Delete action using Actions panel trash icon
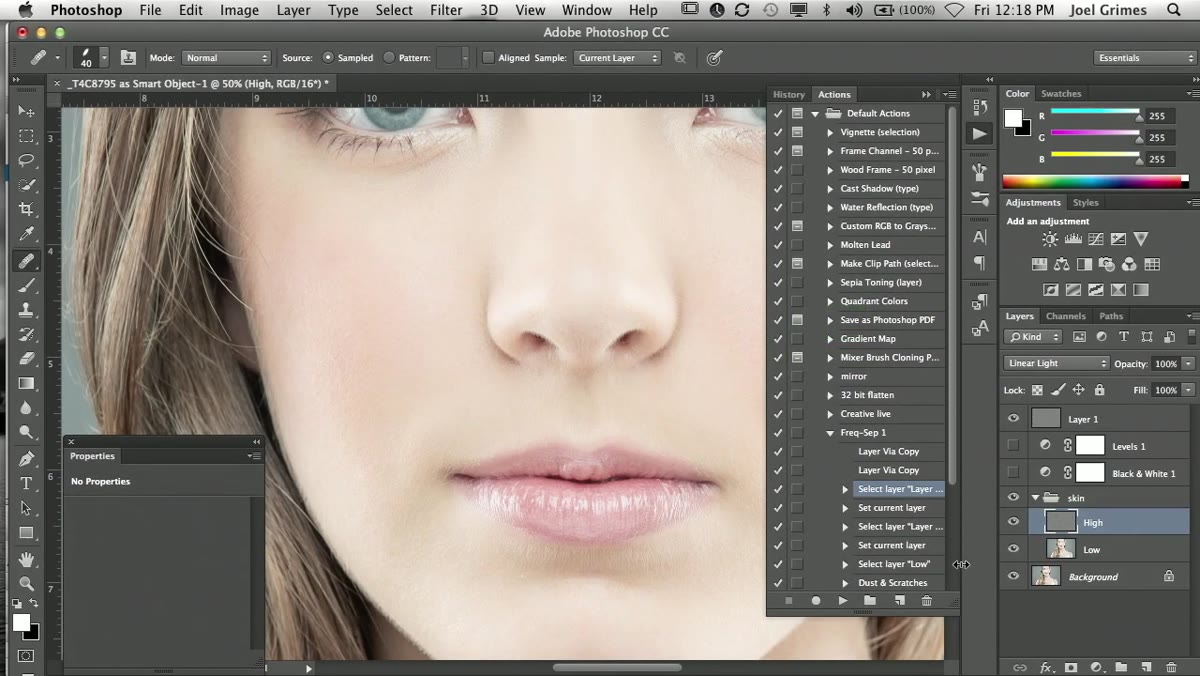This screenshot has width=1200, height=676. [926, 601]
